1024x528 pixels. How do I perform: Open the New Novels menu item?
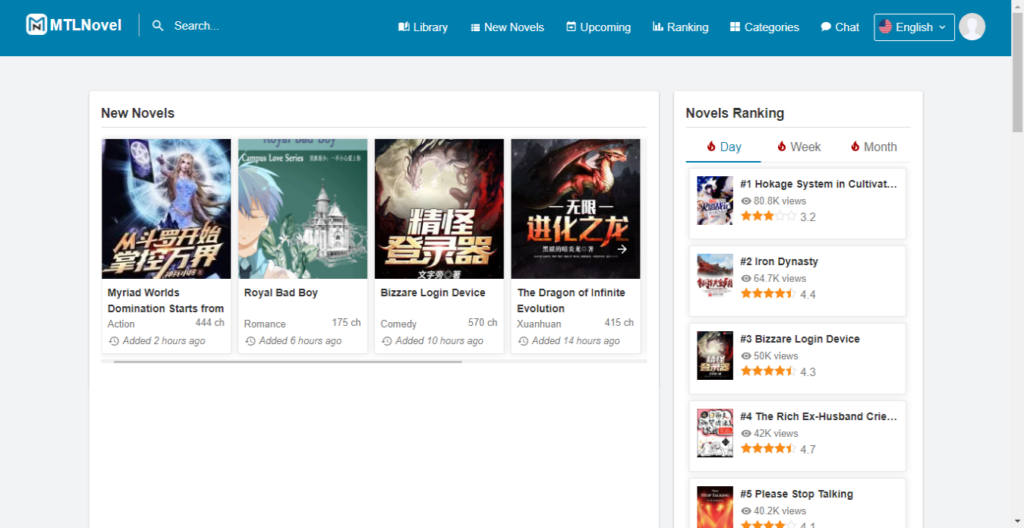507,27
